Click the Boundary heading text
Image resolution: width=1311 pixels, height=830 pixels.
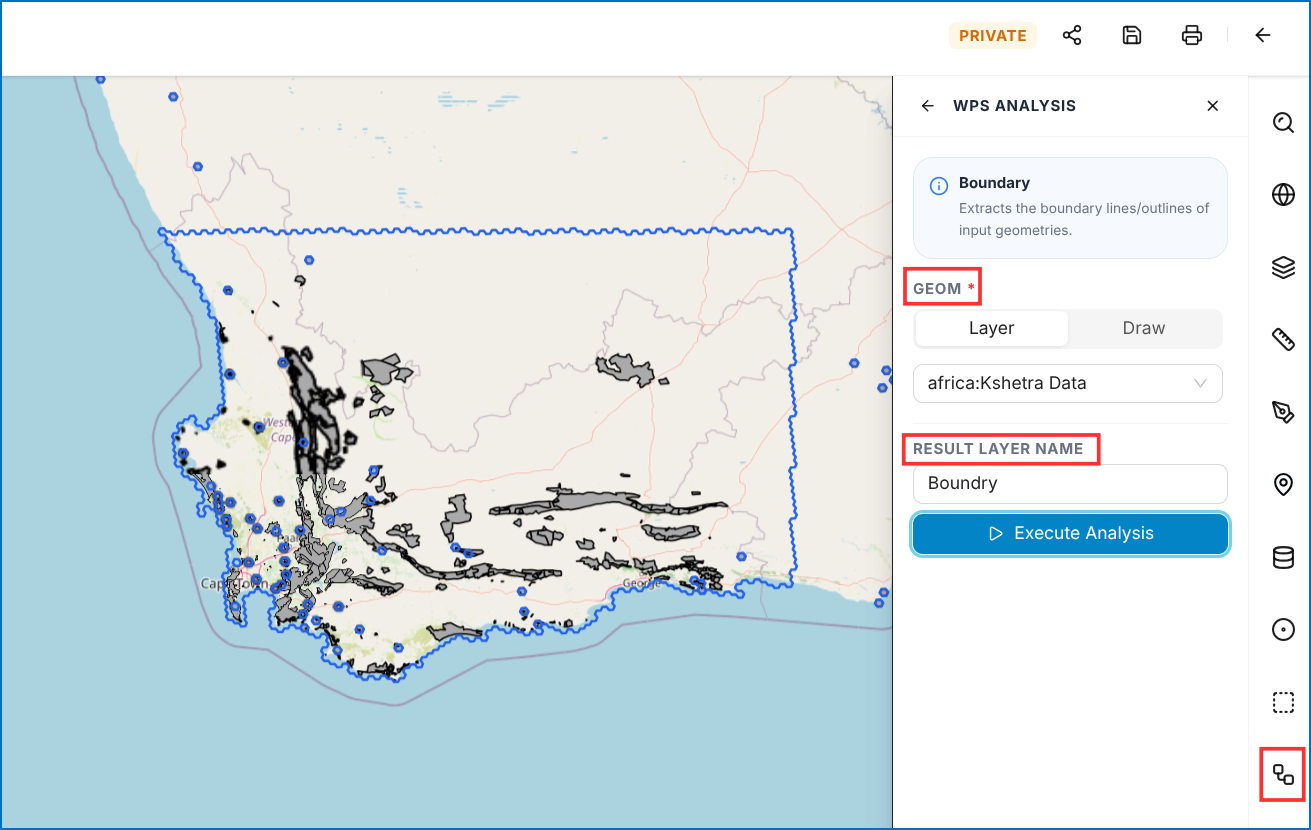pos(994,183)
